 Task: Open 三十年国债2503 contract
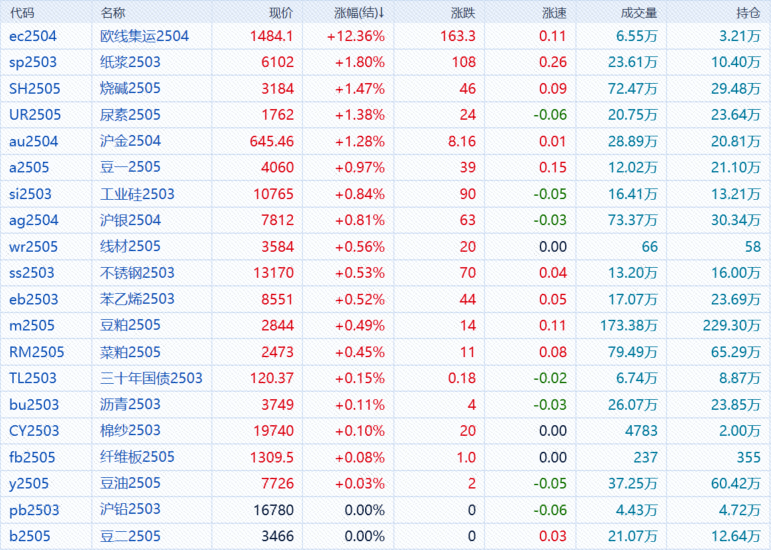coord(152,378)
